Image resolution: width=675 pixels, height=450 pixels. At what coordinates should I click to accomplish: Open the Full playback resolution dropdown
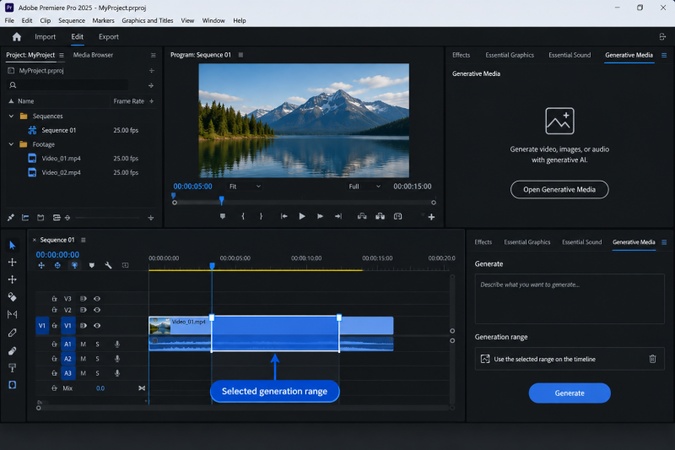click(364, 186)
